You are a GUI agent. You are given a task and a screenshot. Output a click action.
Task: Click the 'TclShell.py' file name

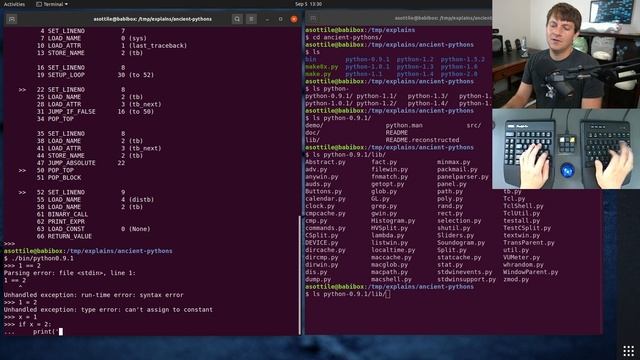coord(523,206)
